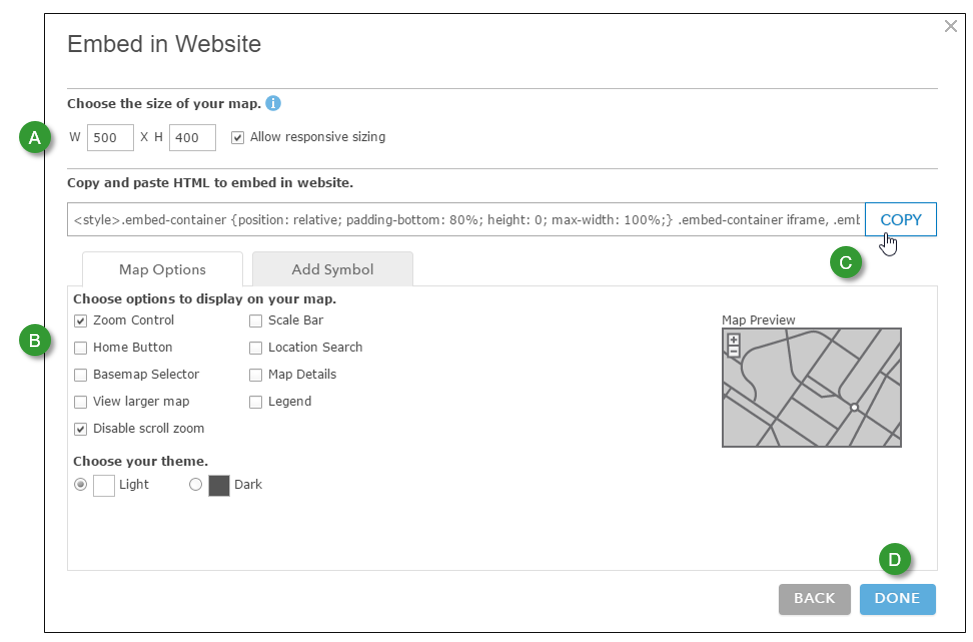Enable the Scale Bar checkbox
The width and height of the screenshot is (973, 642).
[x=256, y=321]
